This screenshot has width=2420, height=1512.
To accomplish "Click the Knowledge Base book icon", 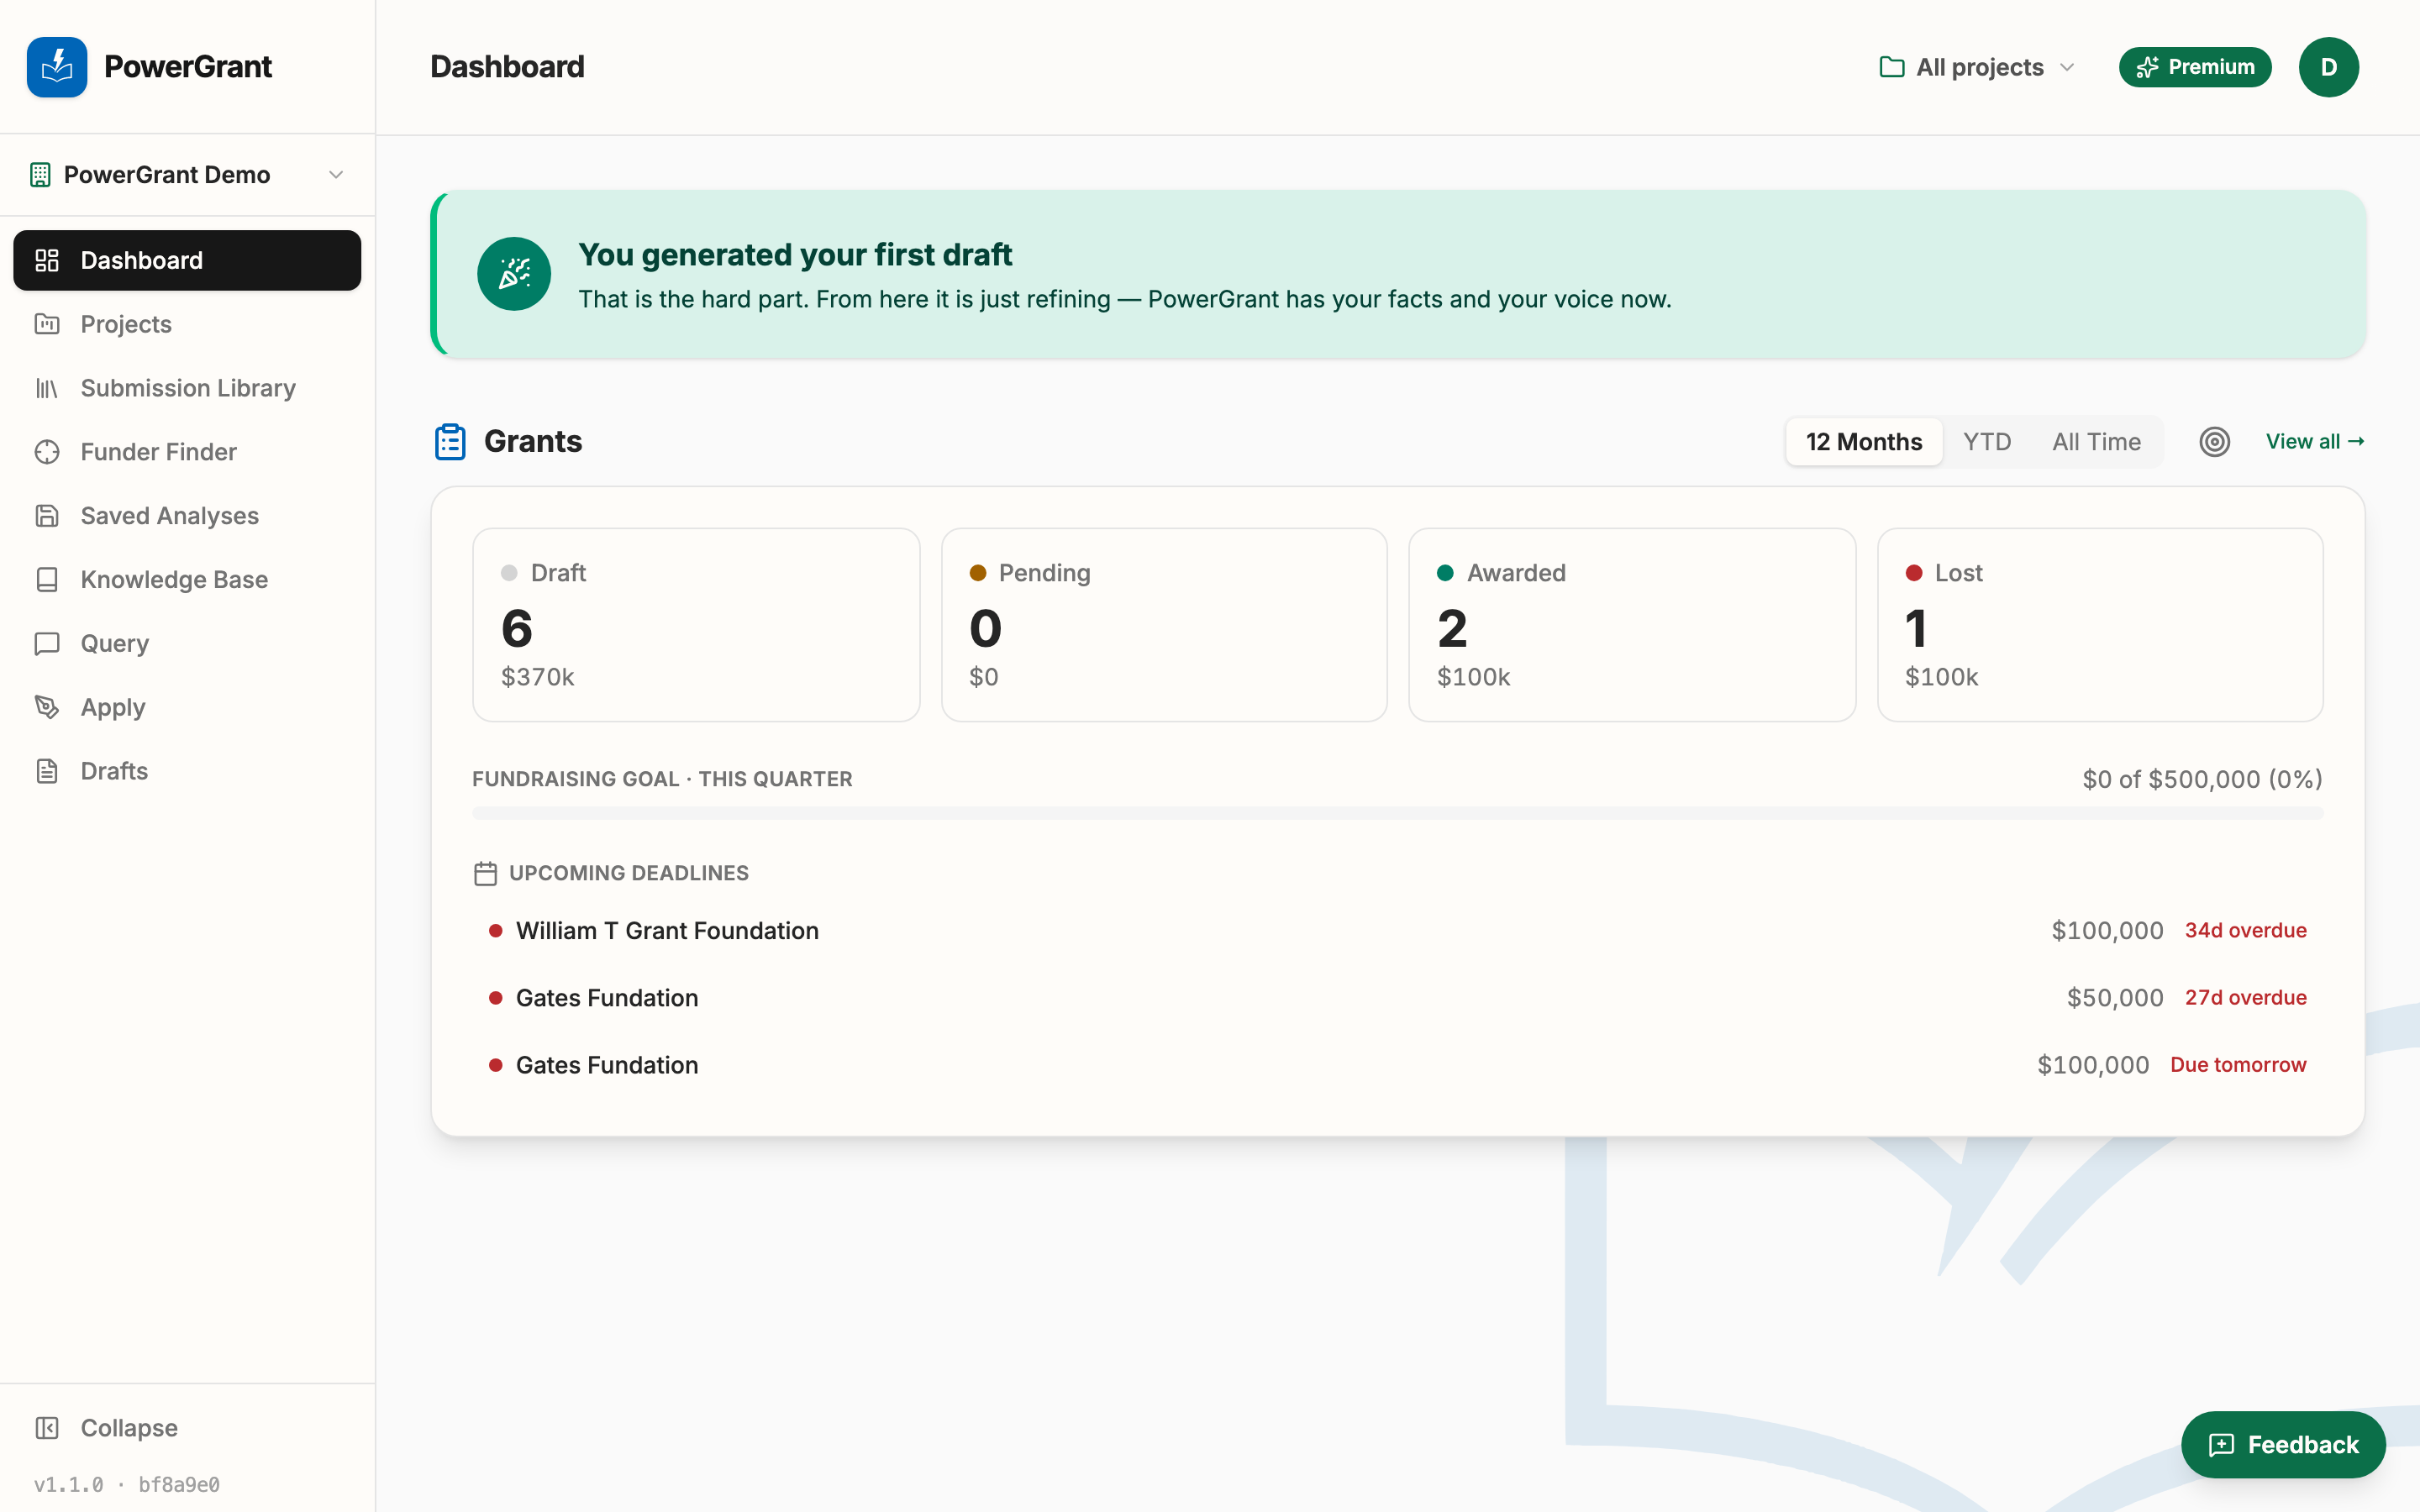I will click(47, 580).
